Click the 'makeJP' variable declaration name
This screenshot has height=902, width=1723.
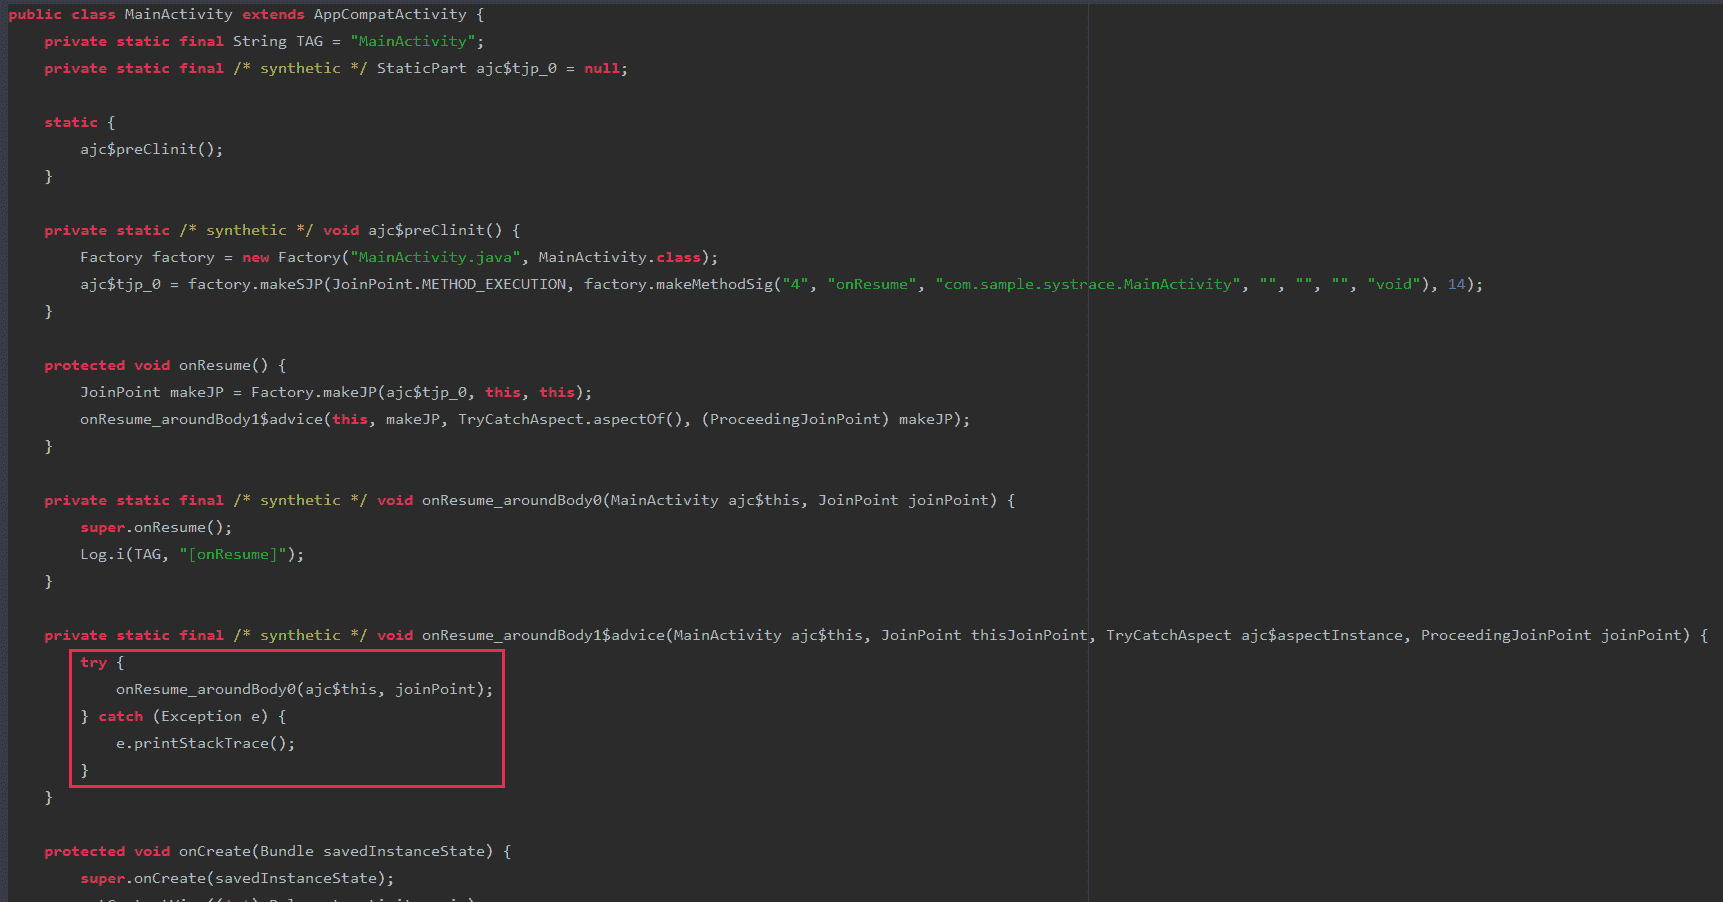[x=197, y=392]
